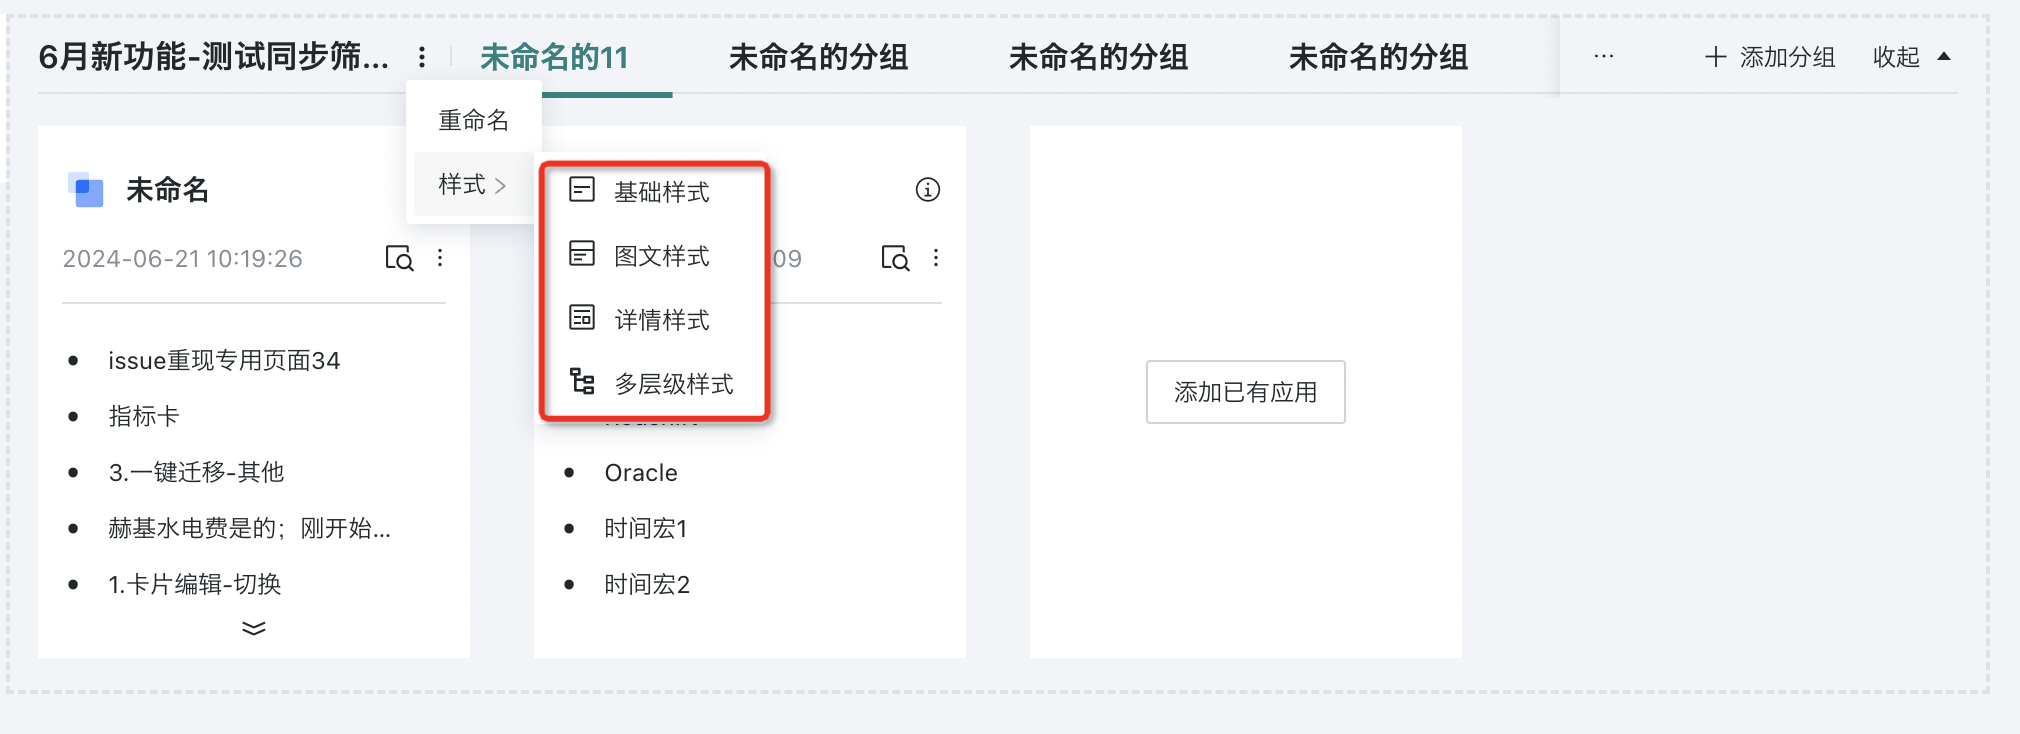Open the three-dot menu beside the portal title
Viewport: 2020px width, 734px height.
click(x=422, y=57)
